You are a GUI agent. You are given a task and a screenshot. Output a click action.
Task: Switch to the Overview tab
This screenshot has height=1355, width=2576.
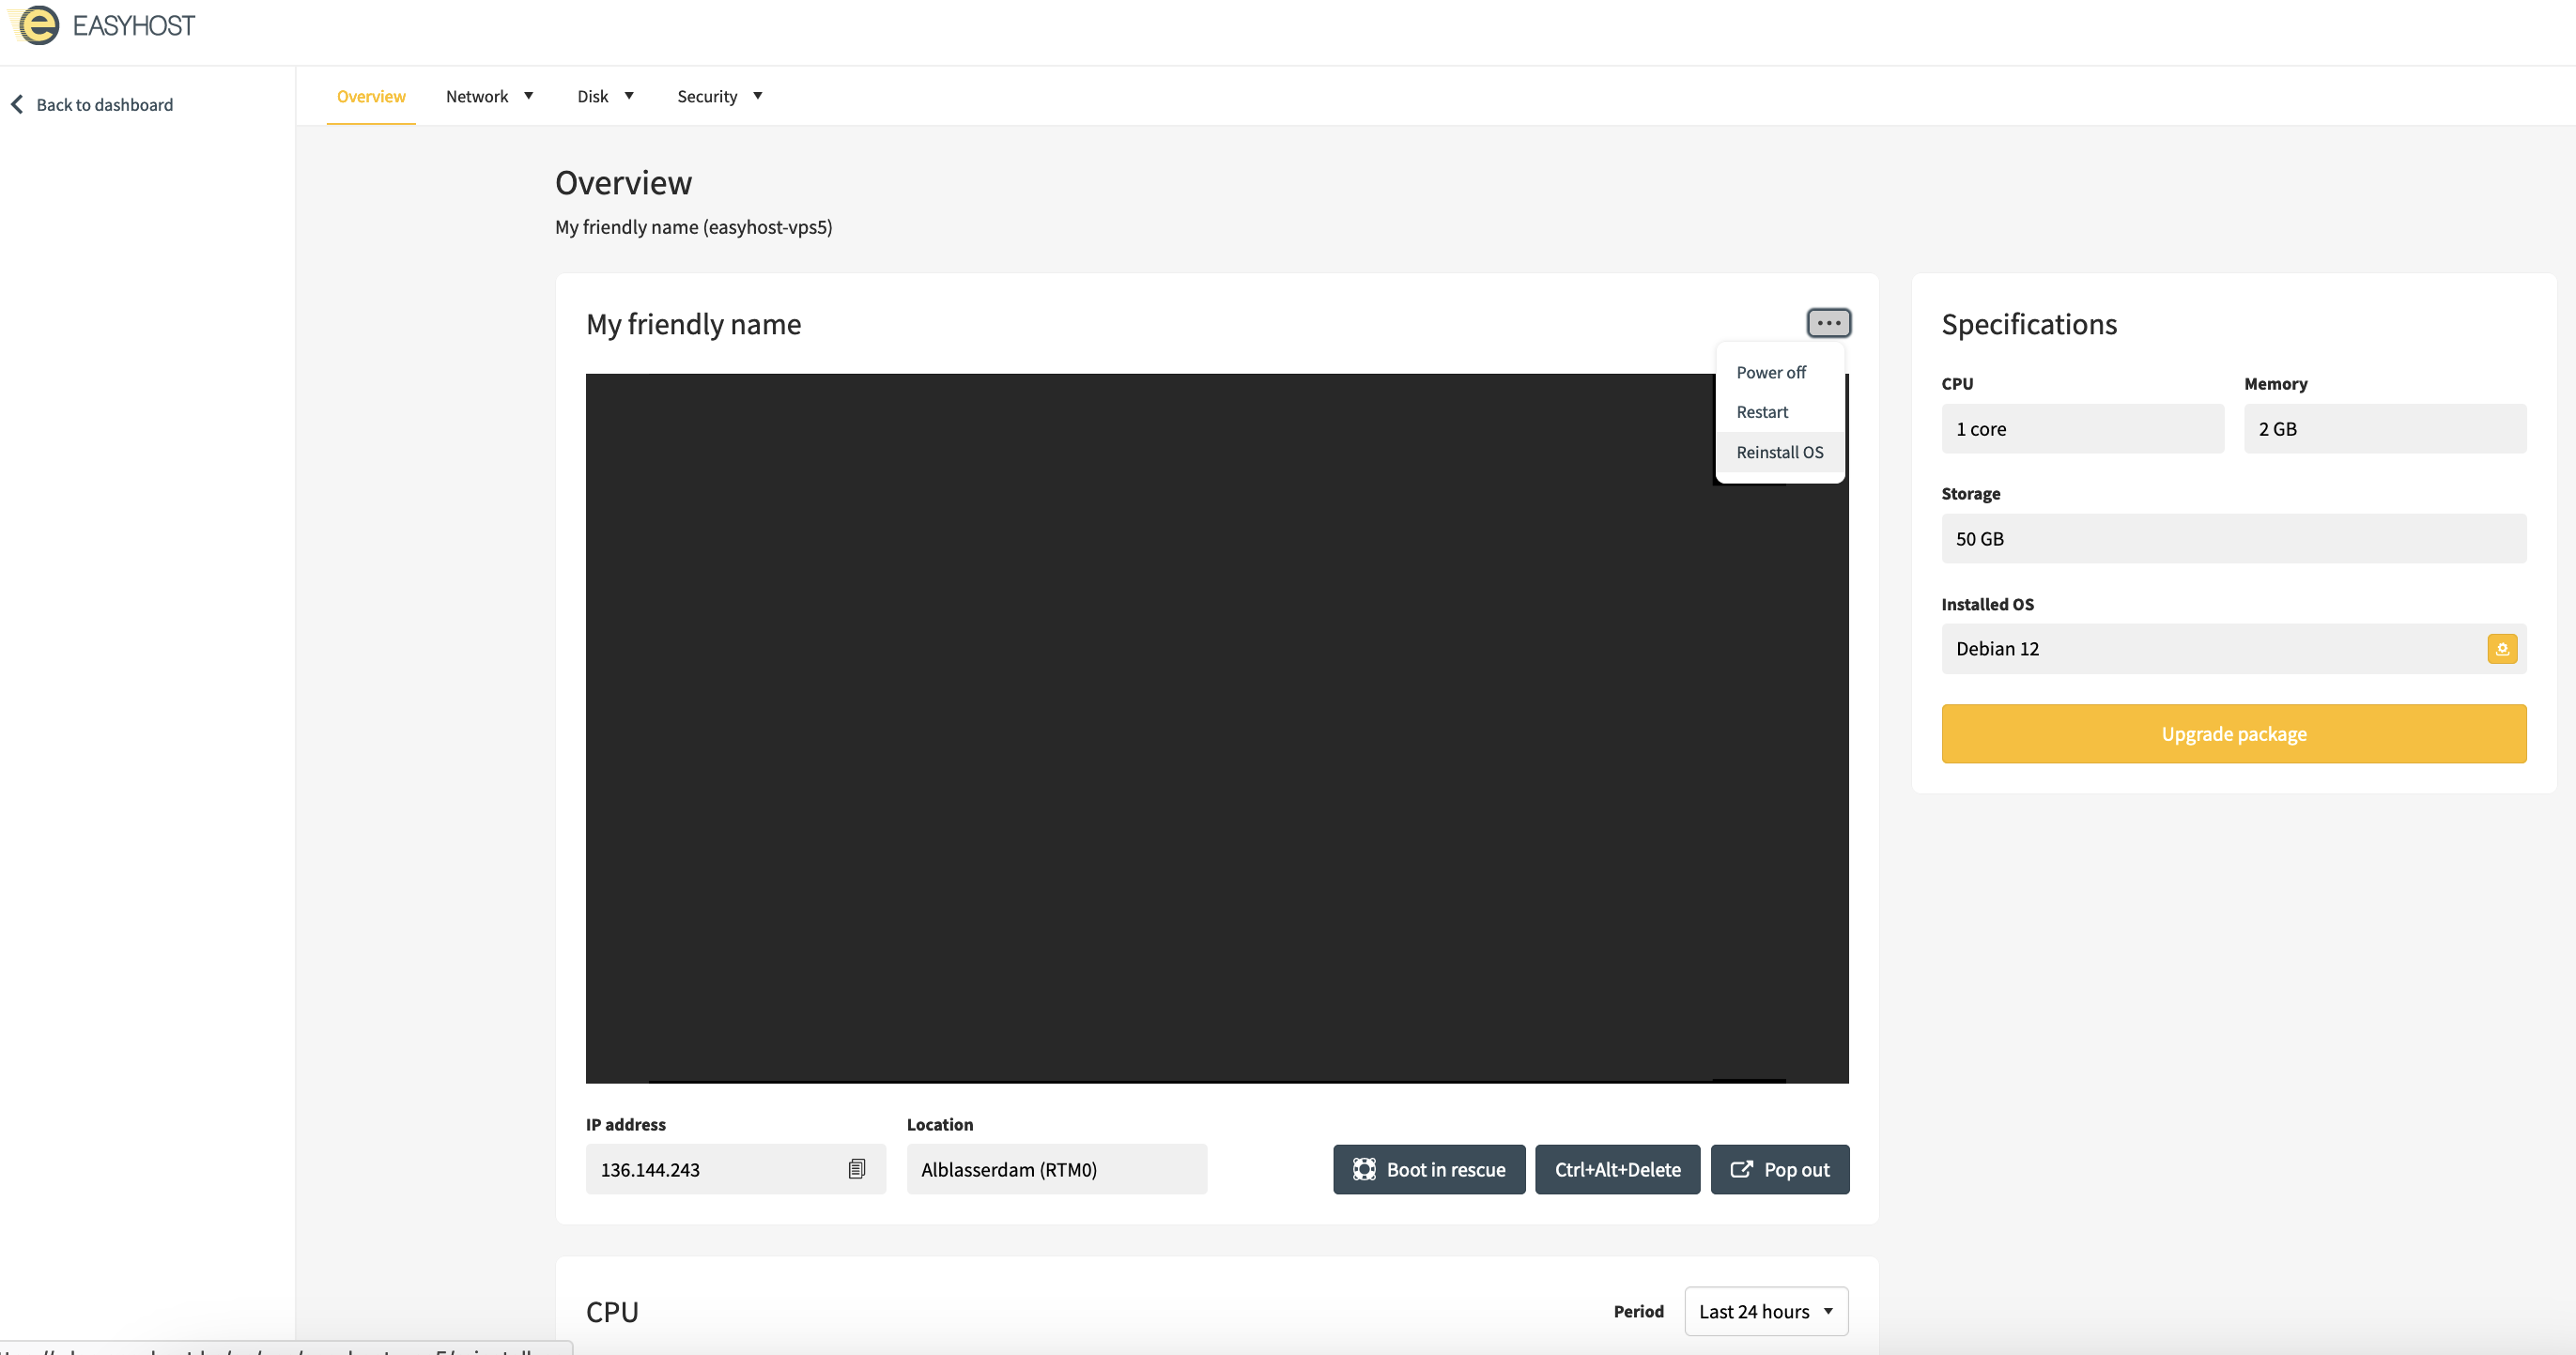[x=371, y=96]
